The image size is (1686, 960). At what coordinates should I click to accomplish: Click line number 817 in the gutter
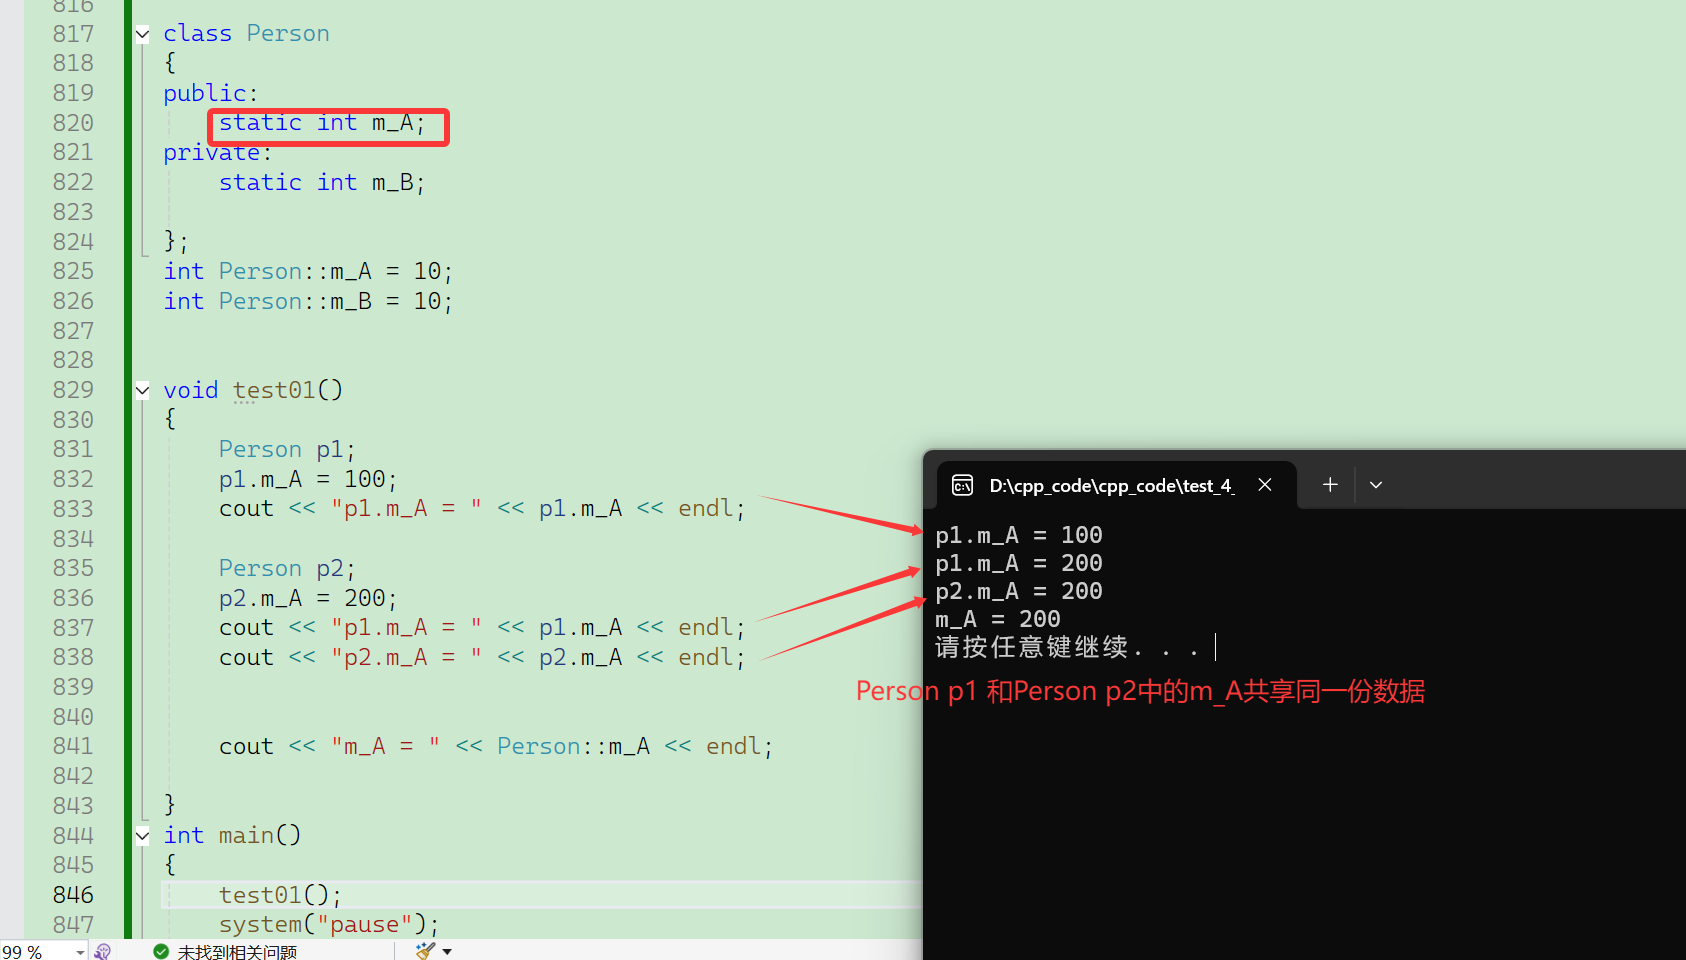tap(73, 34)
